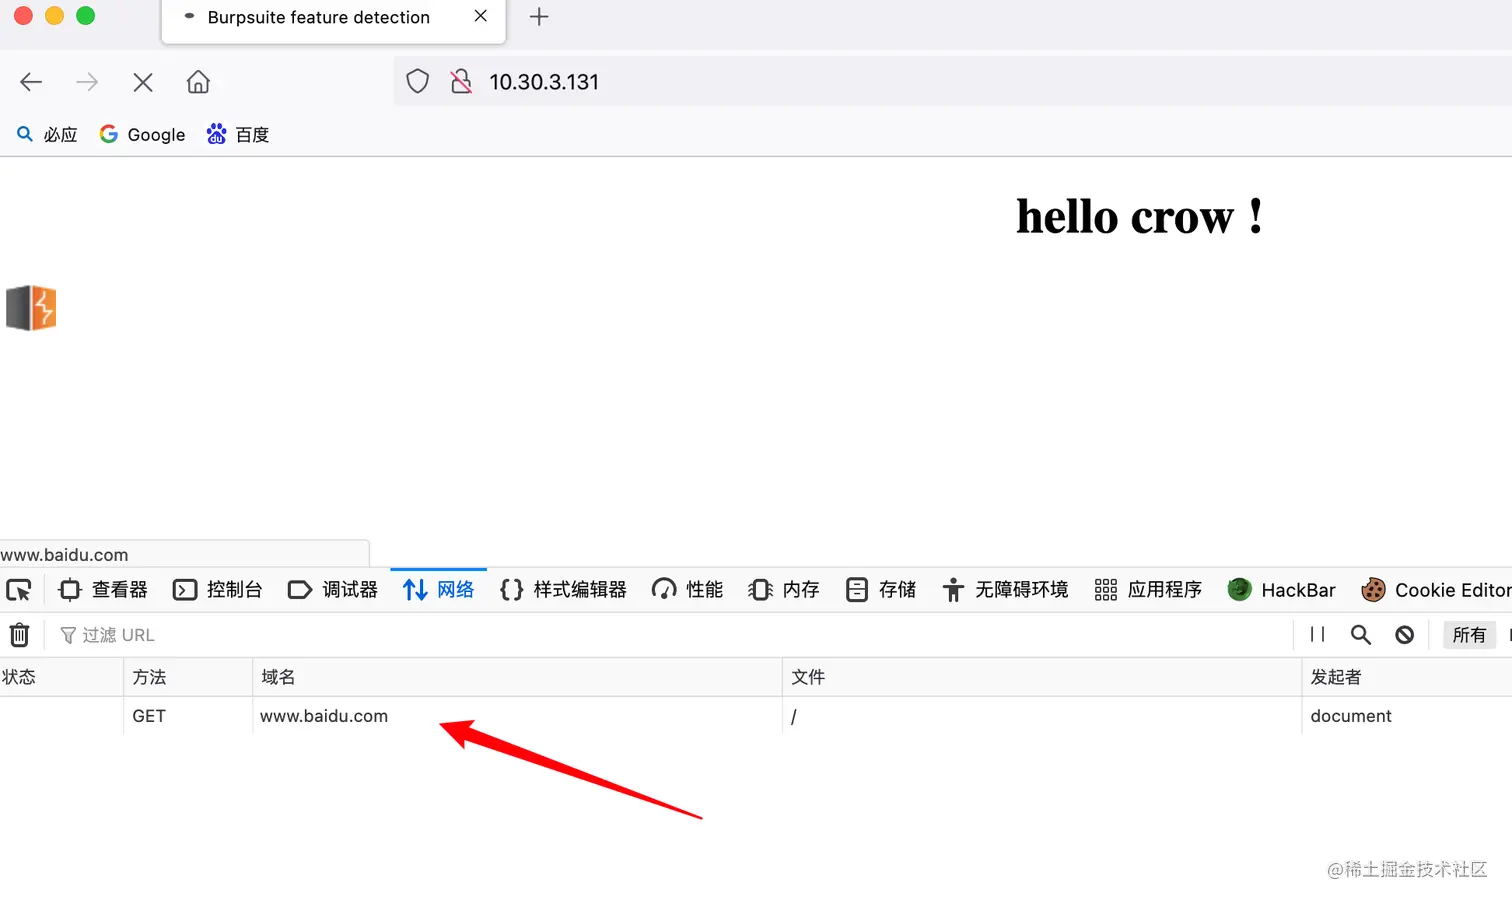The image size is (1512, 904).
Task: Open a new tab with plus button
Action: click(x=539, y=16)
